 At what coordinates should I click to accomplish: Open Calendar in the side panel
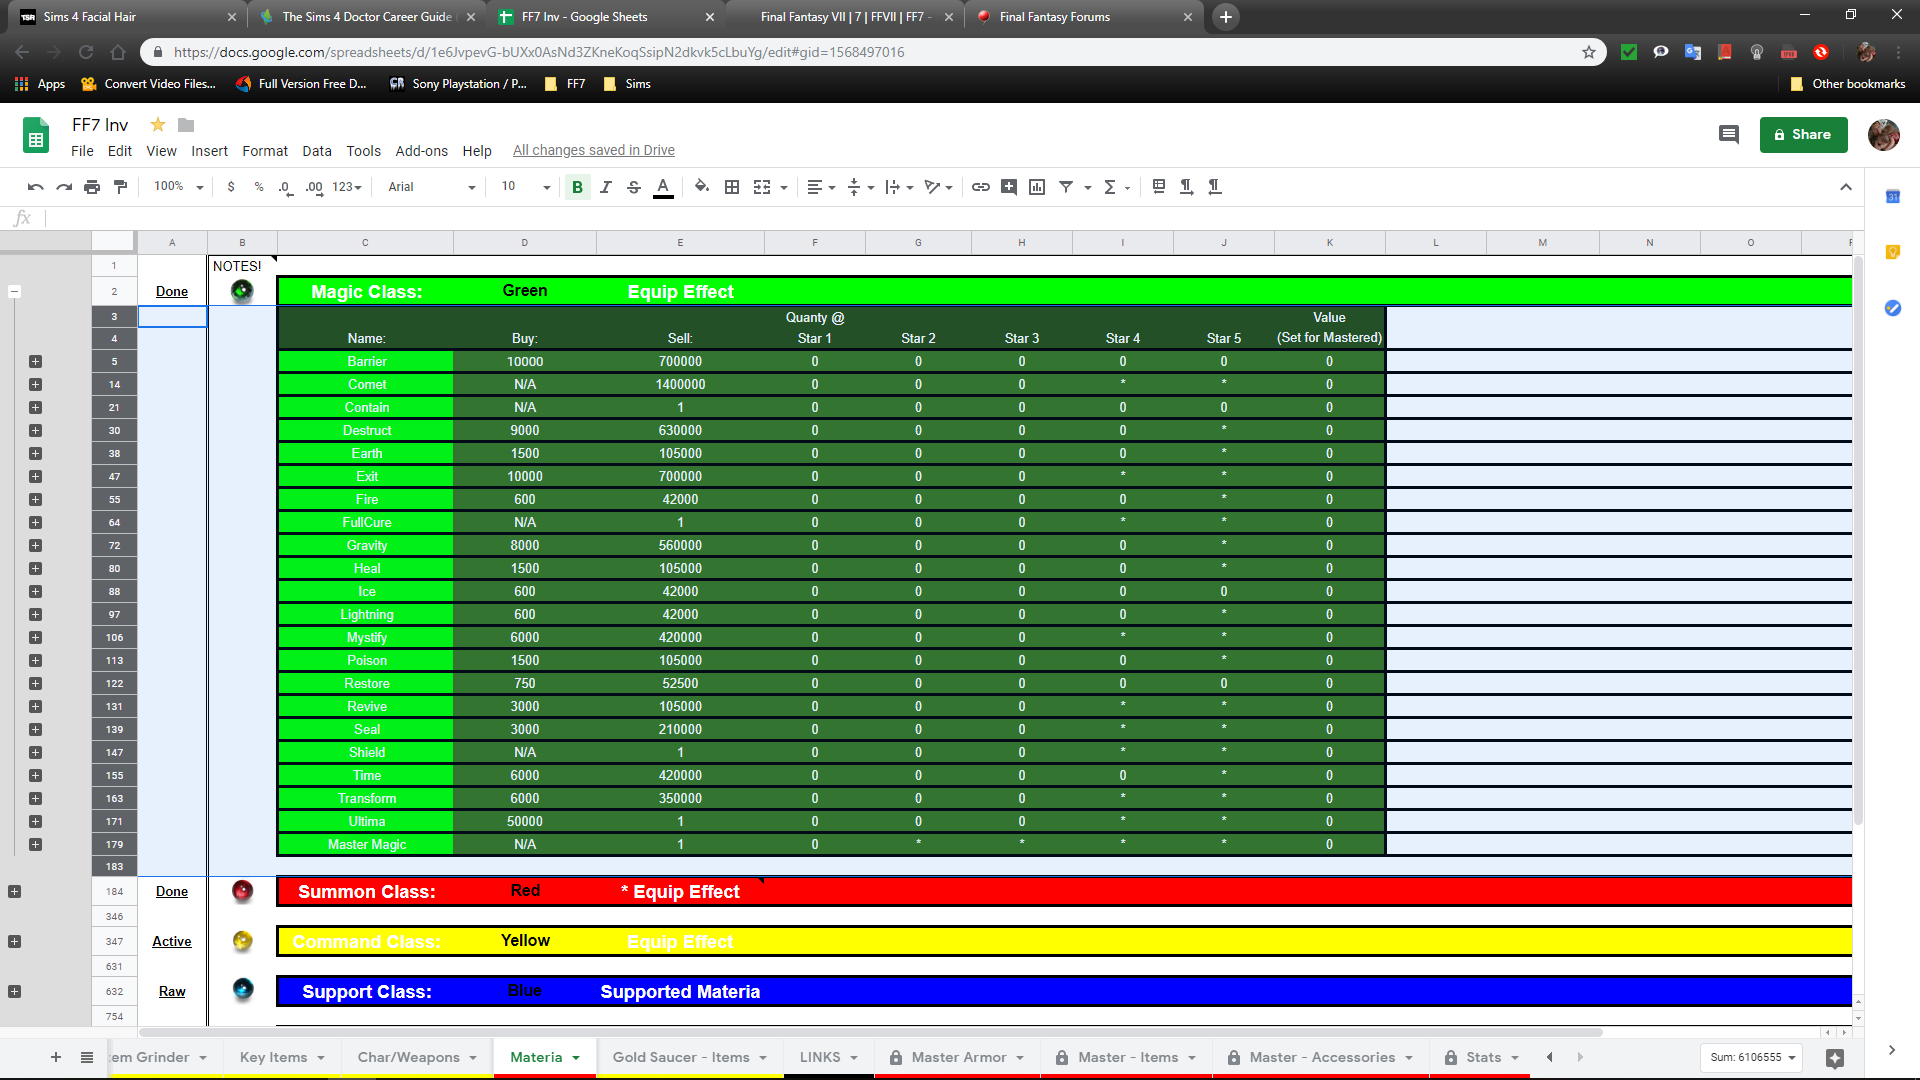coord(1892,197)
